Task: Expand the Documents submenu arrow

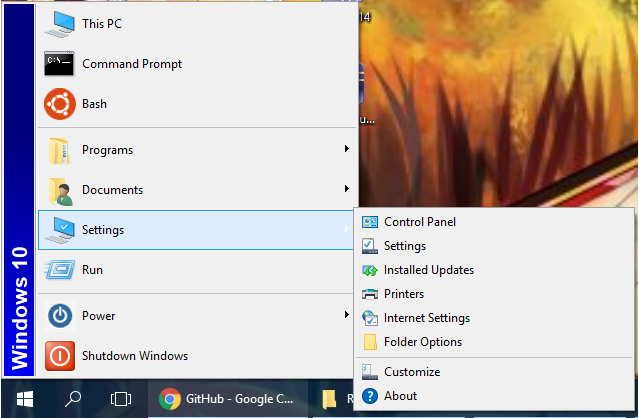Action: pos(346,189)
